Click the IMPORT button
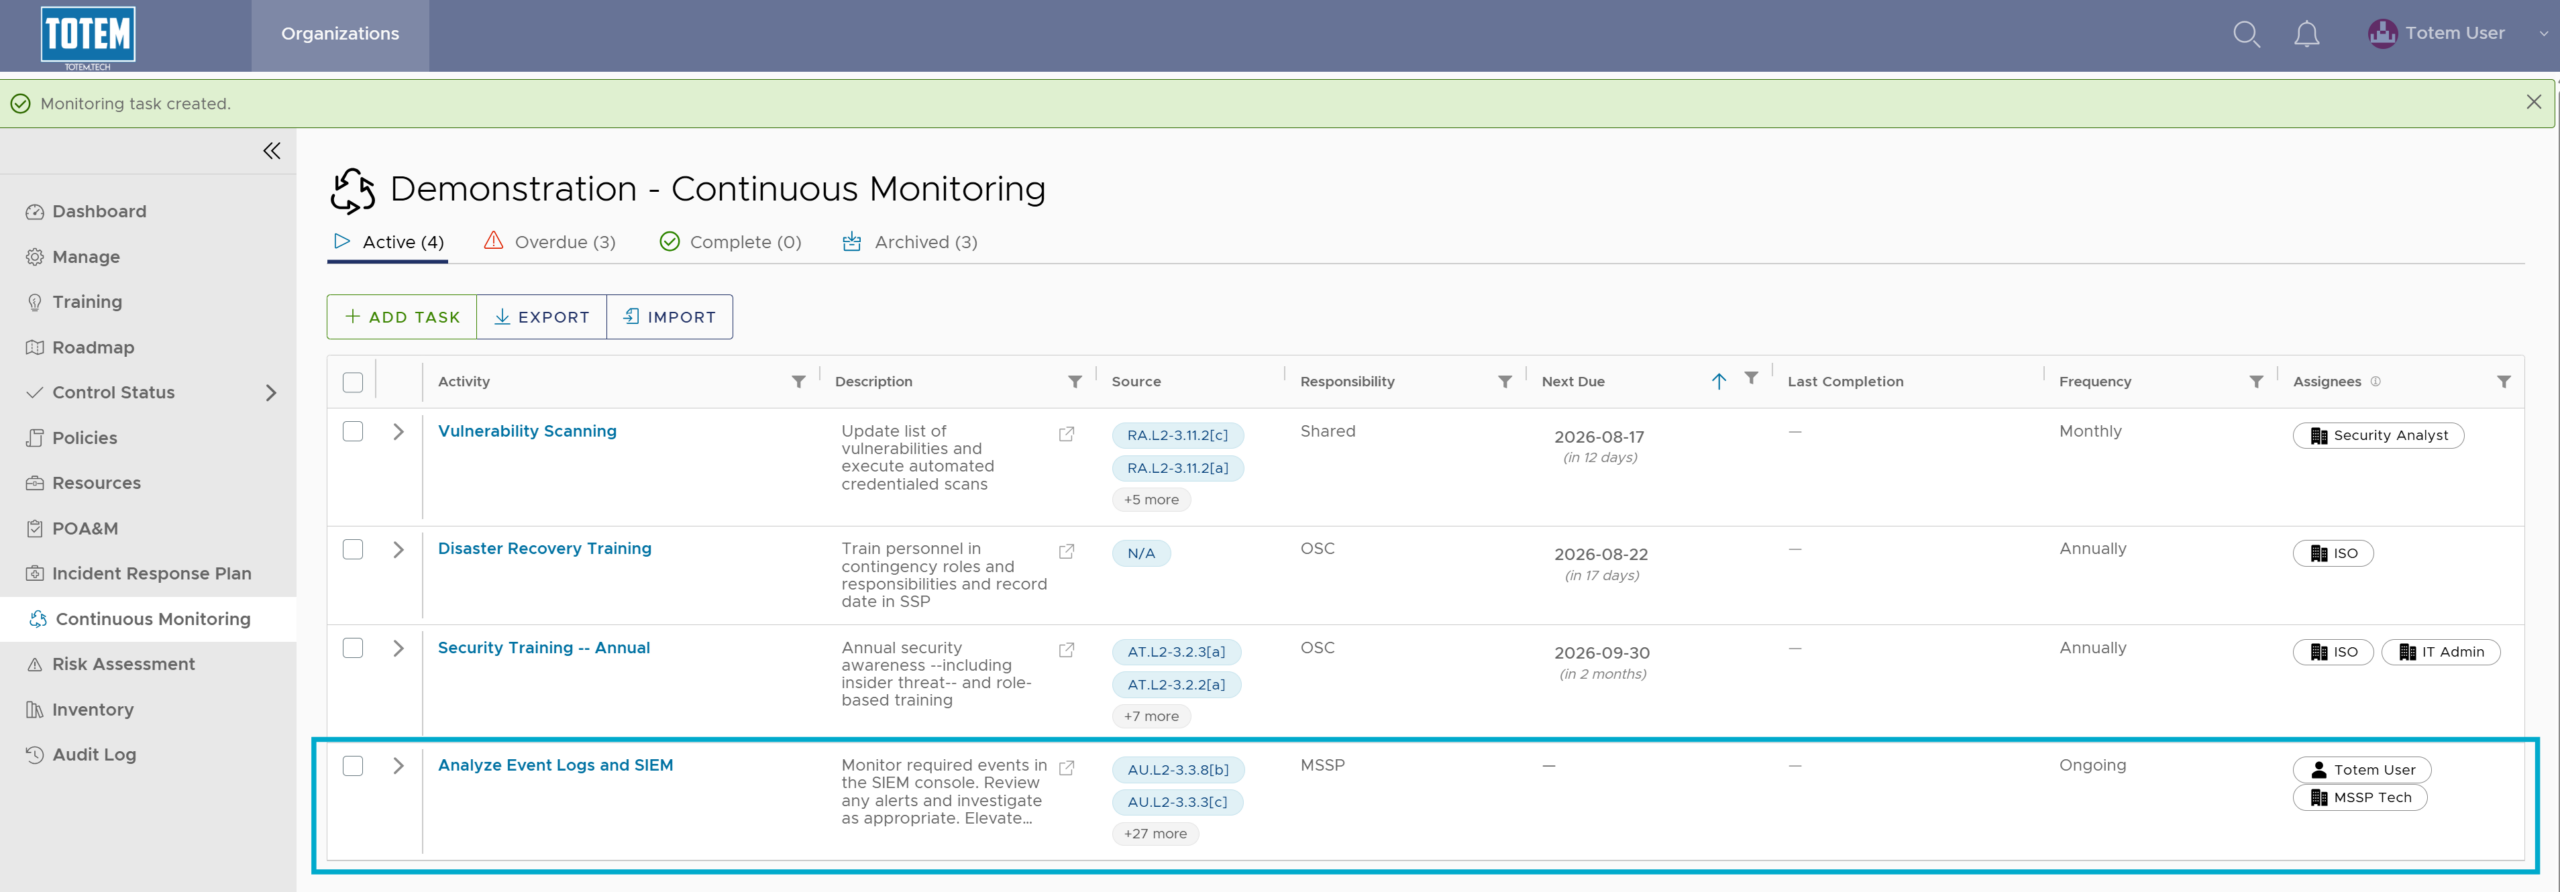Viewport: 2560px width, 892px height. [670, 317]
